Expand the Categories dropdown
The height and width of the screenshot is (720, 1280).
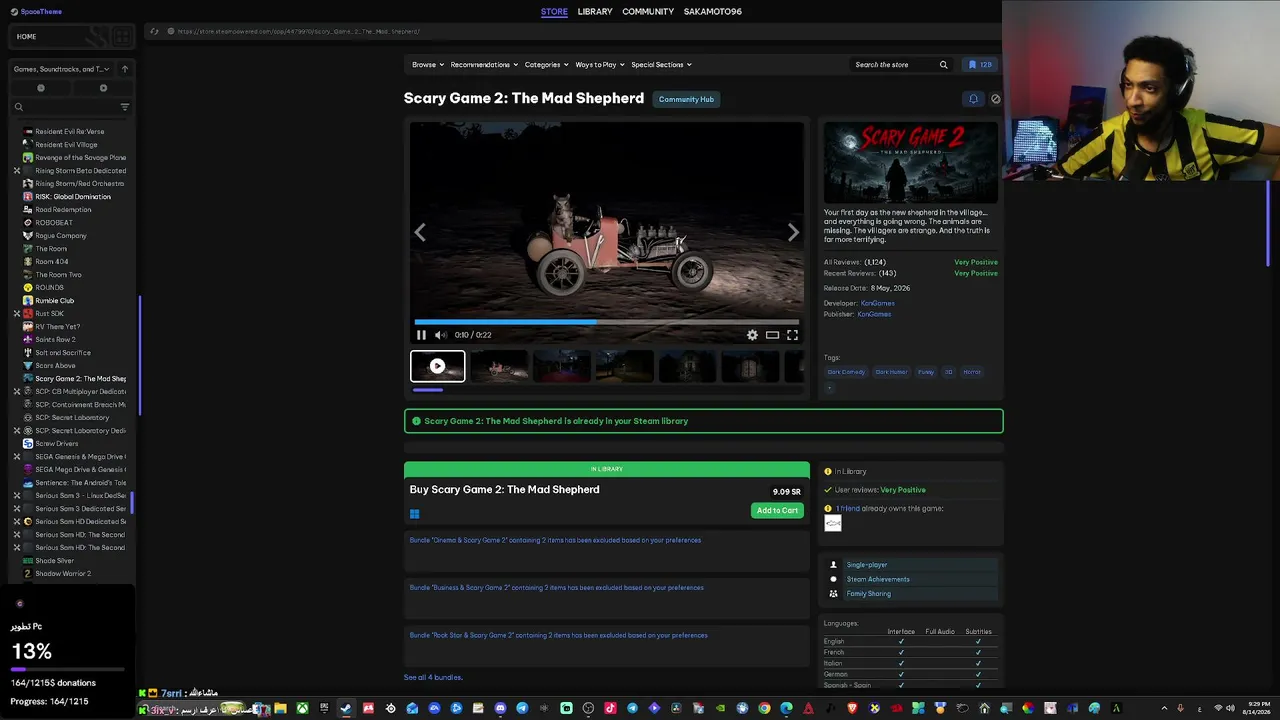click(547, 65)
